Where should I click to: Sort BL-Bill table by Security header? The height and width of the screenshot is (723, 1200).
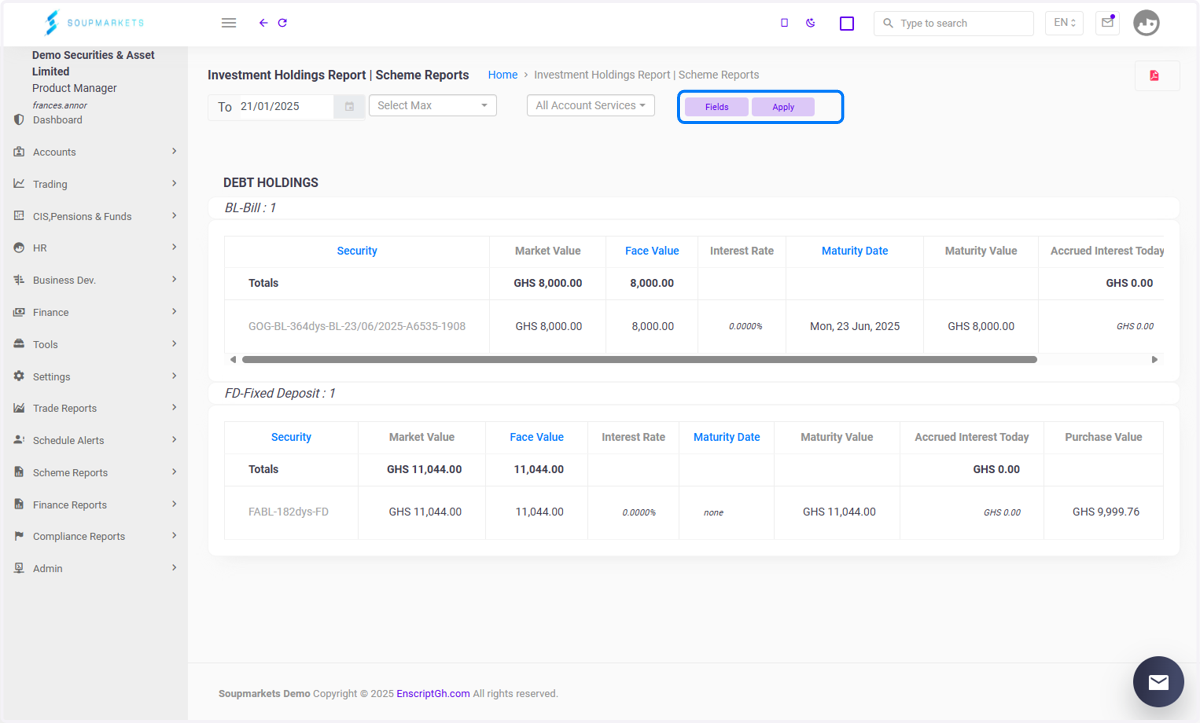357,251
